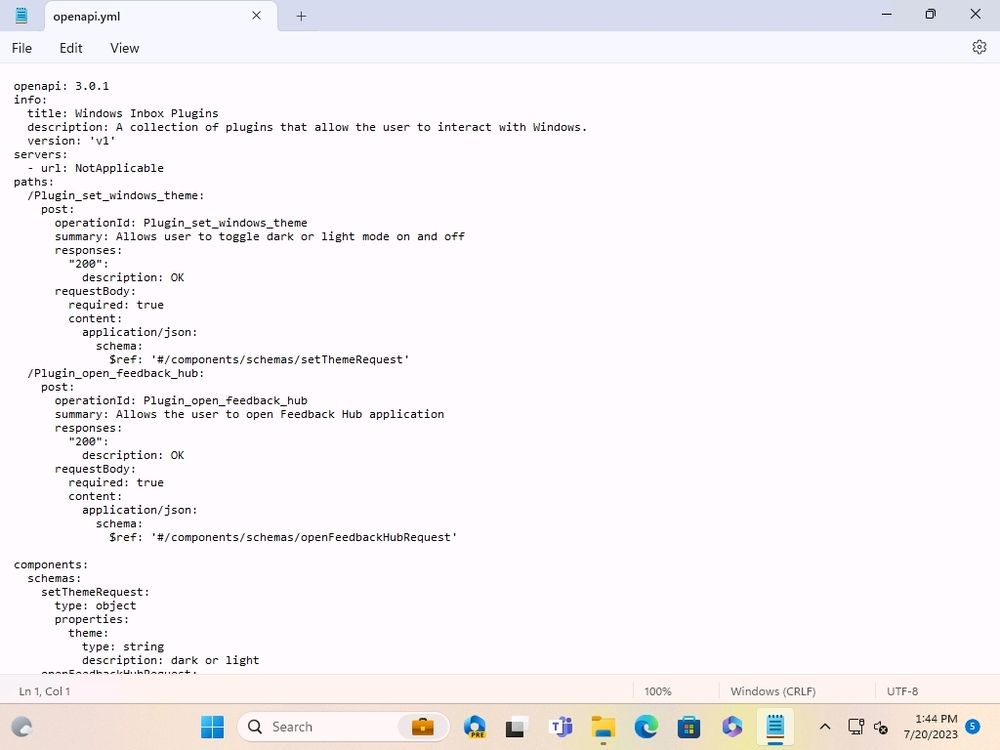Click the Notepad taskbar icon
The width and height of the screenshot is (1000, 750).
(775, 726)
